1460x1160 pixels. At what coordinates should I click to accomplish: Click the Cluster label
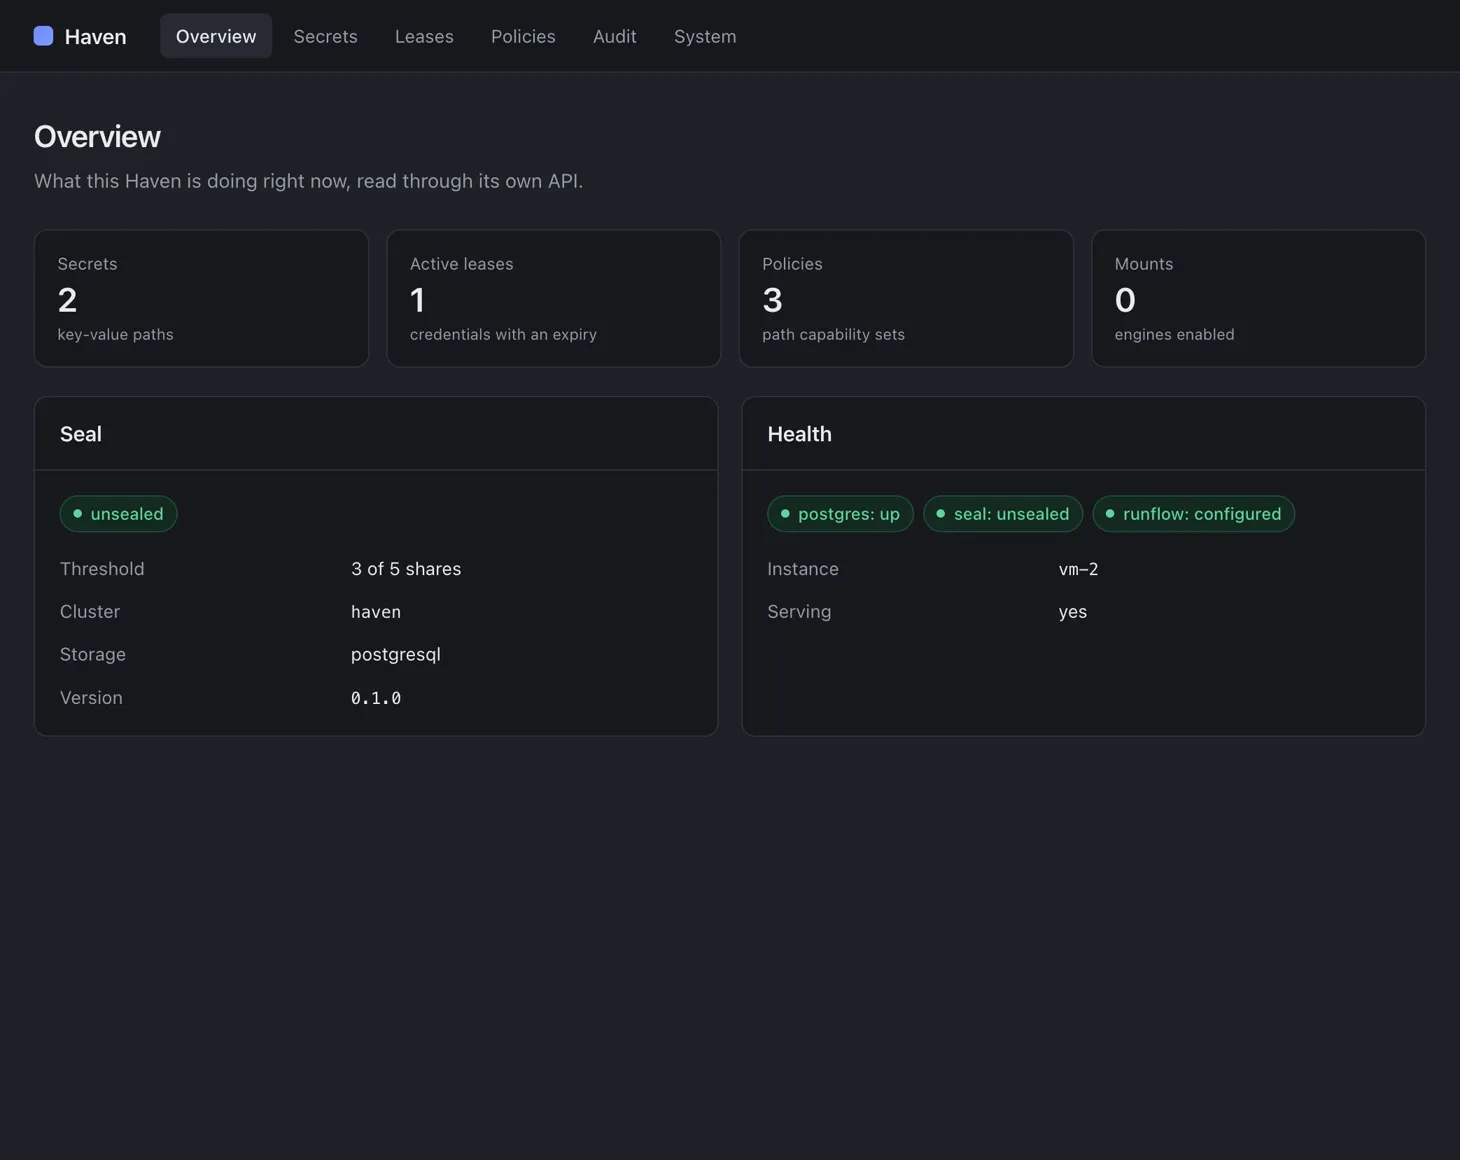tap(90, 612)
